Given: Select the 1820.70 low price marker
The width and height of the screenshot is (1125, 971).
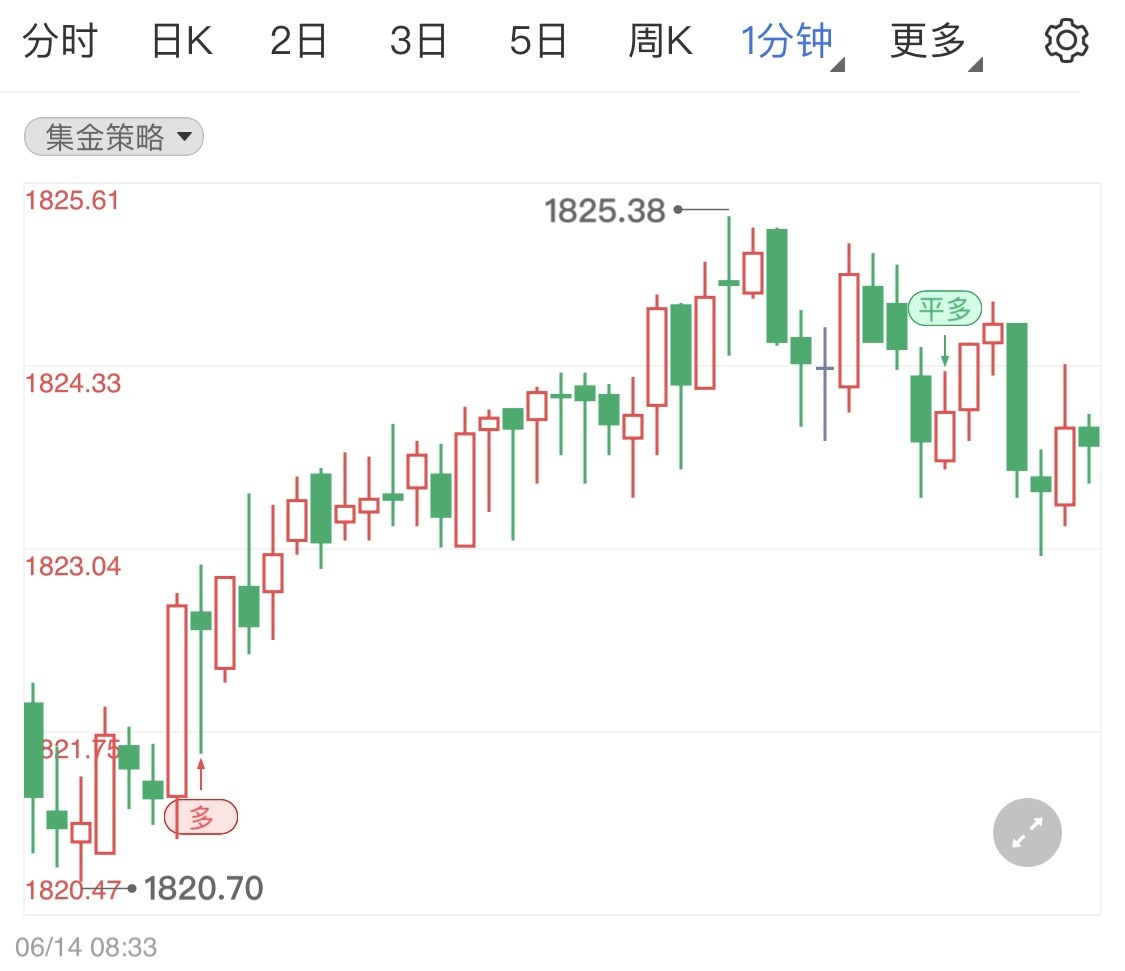Looking at the screenshot, I should coord(204,888).
